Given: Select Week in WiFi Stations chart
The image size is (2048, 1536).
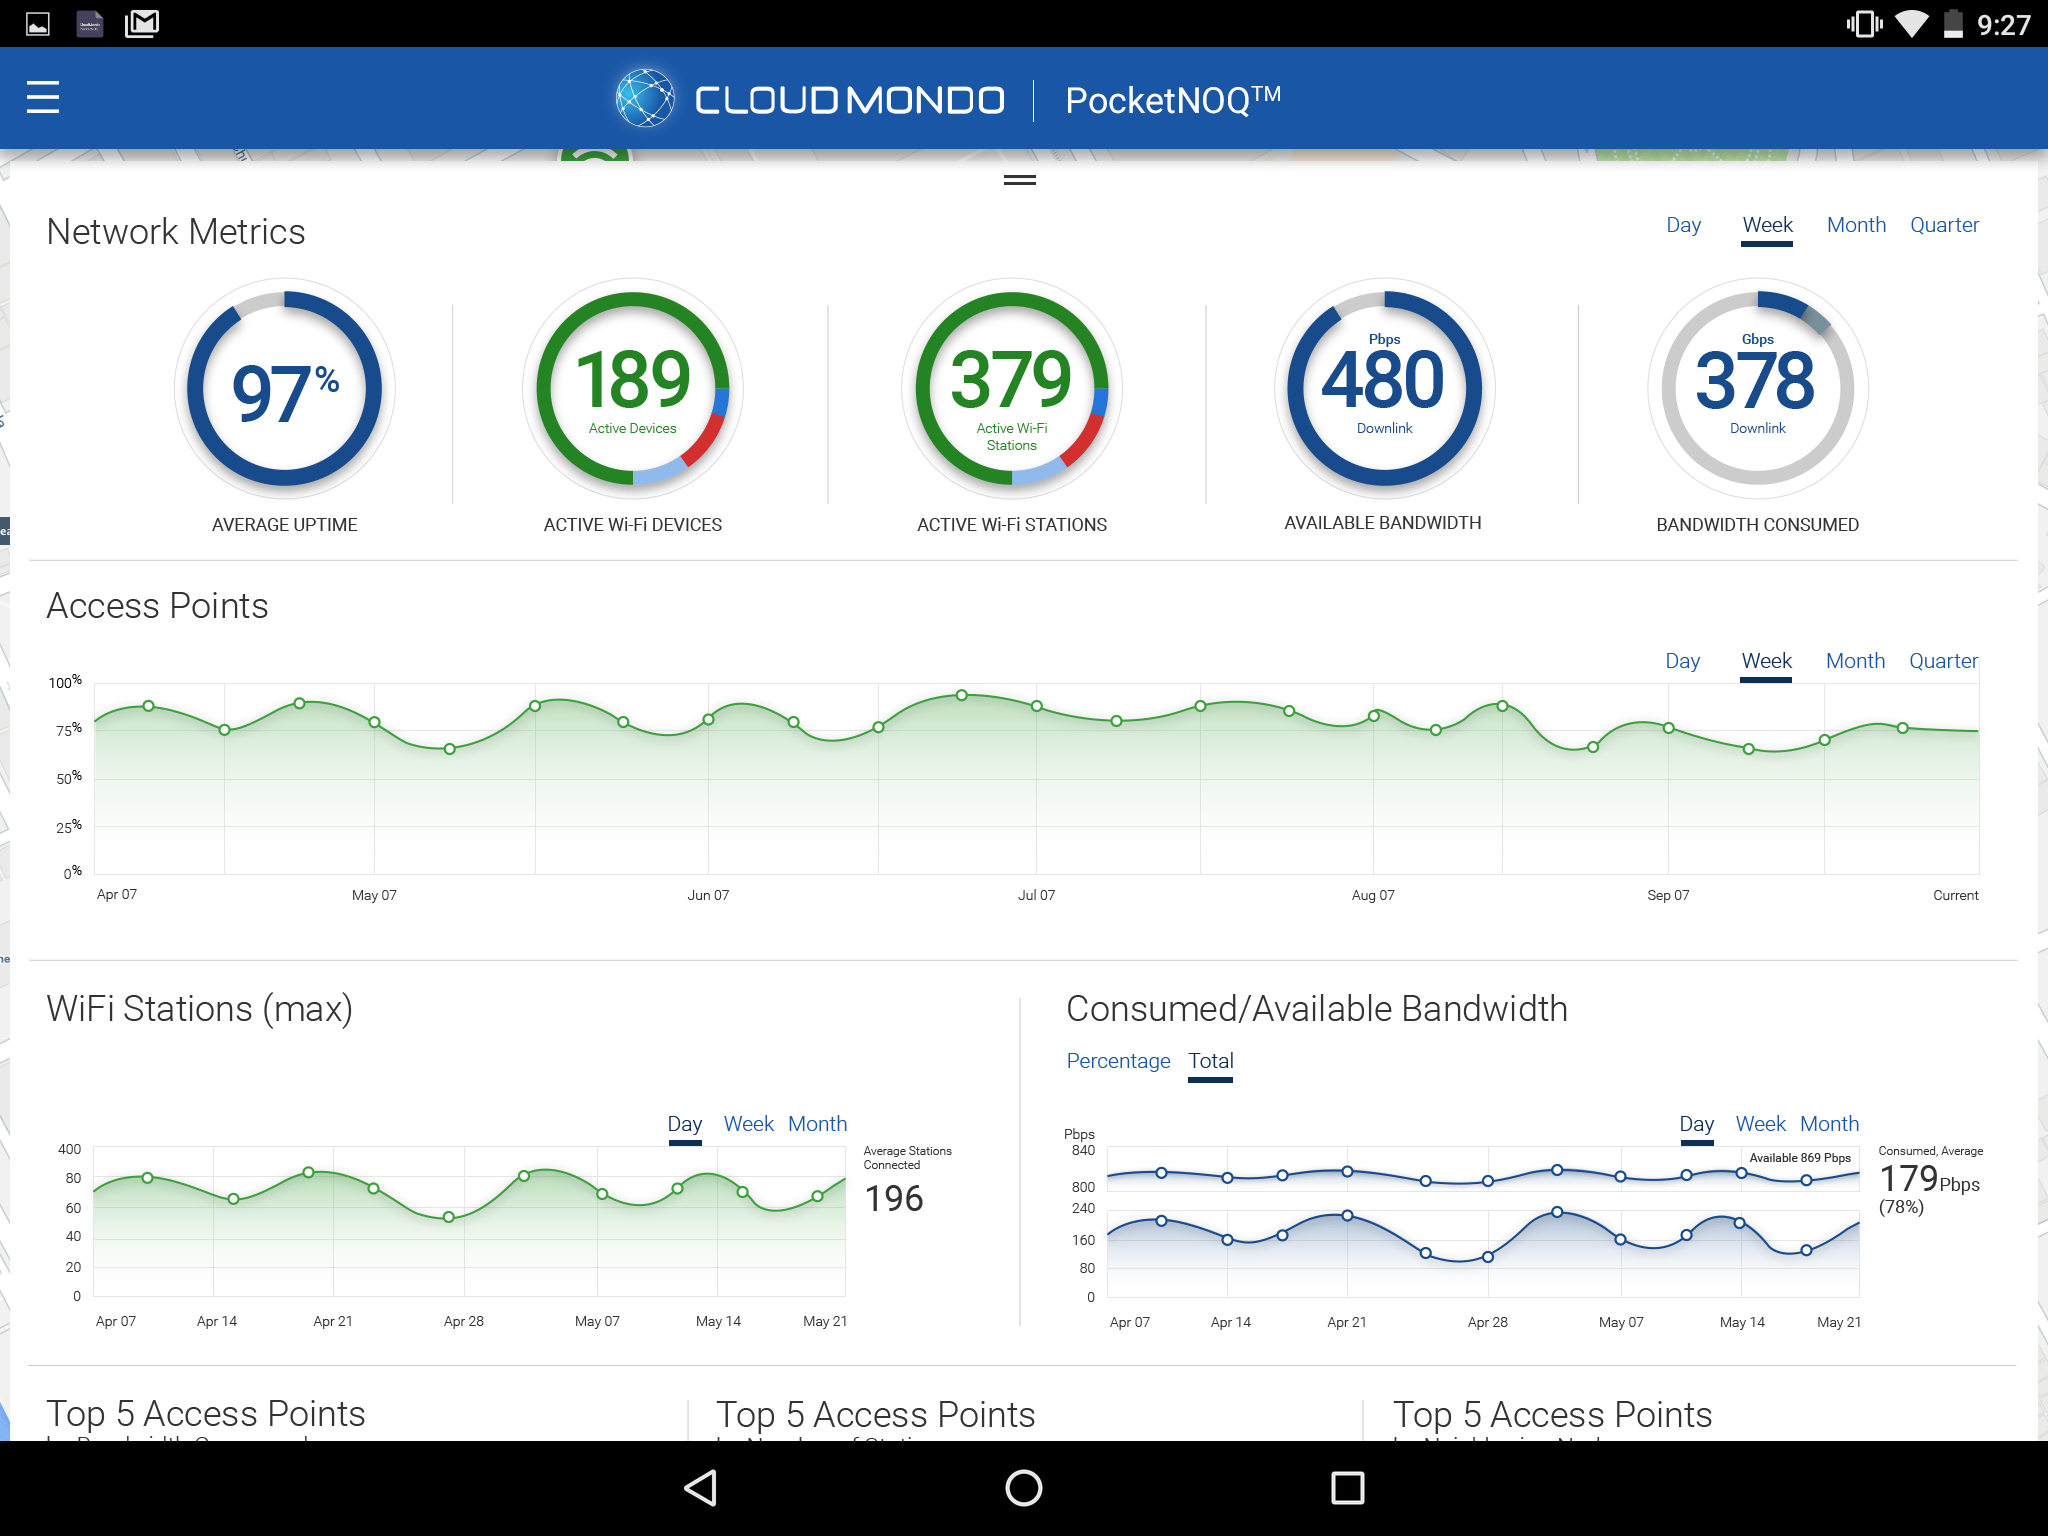Looking at the screenshot, I should pyautogui.click(x=748, y=1124).
